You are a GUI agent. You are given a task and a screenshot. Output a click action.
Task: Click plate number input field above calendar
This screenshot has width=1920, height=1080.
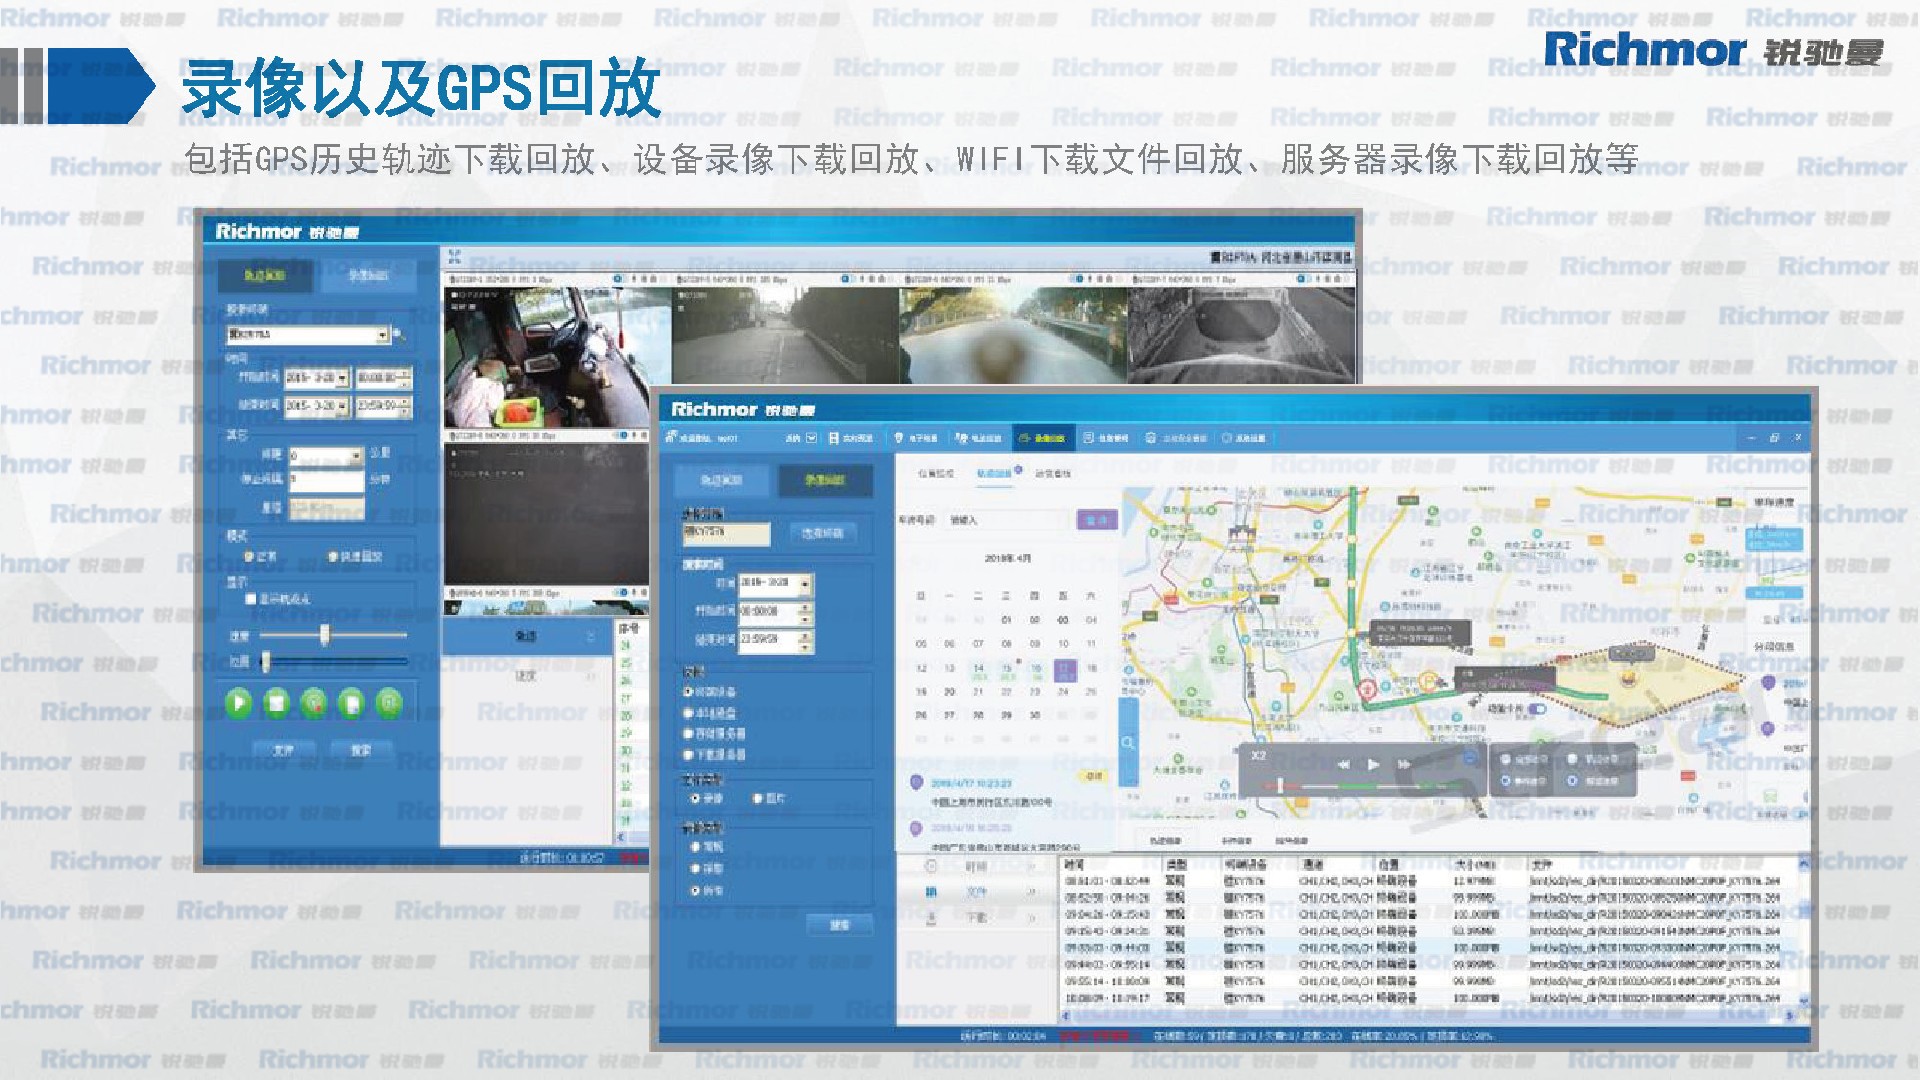tap(1006, 520)
